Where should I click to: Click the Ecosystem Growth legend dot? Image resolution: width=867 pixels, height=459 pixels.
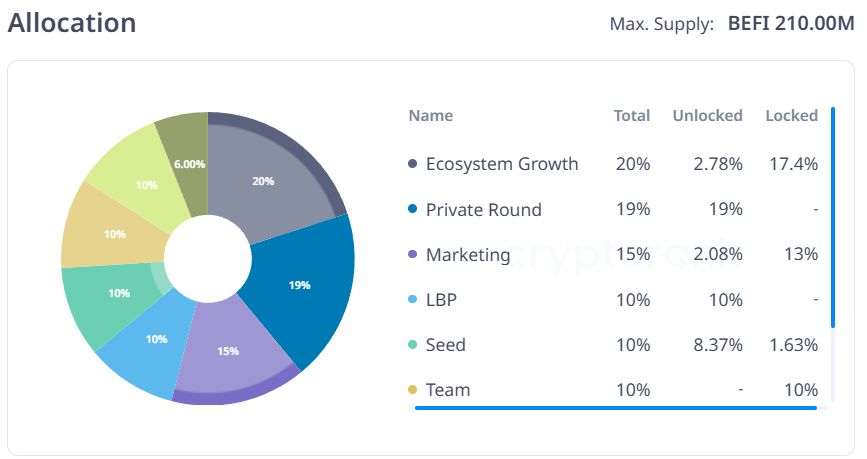[x=413, y=164]
